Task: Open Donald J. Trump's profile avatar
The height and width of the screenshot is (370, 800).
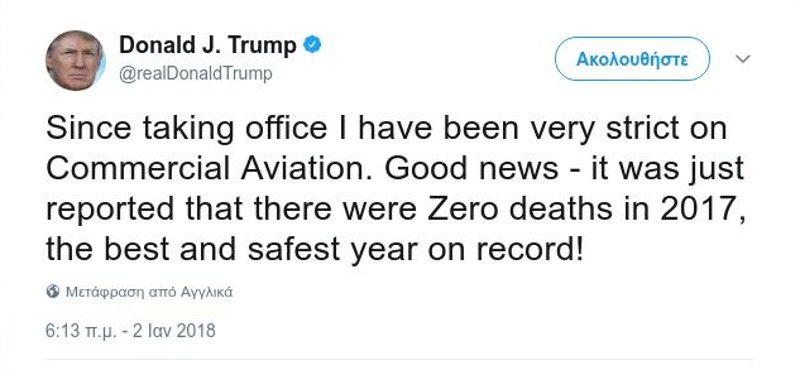Action: [x=75, y=60]
